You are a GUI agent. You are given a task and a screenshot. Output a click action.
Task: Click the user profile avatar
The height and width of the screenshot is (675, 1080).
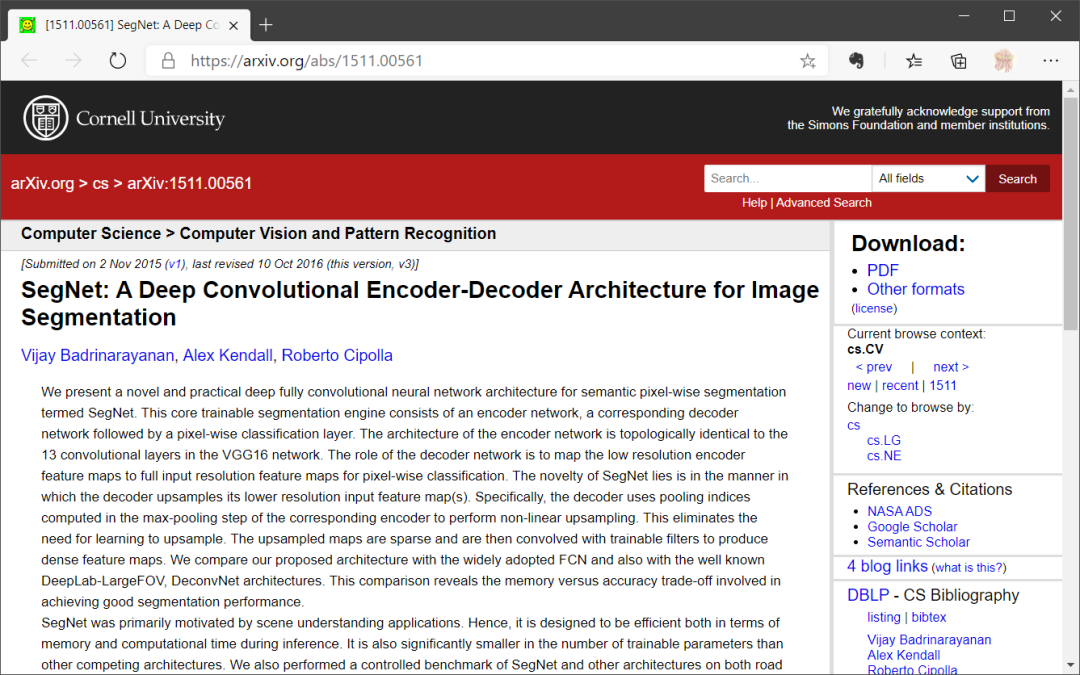coord(1004,61)
